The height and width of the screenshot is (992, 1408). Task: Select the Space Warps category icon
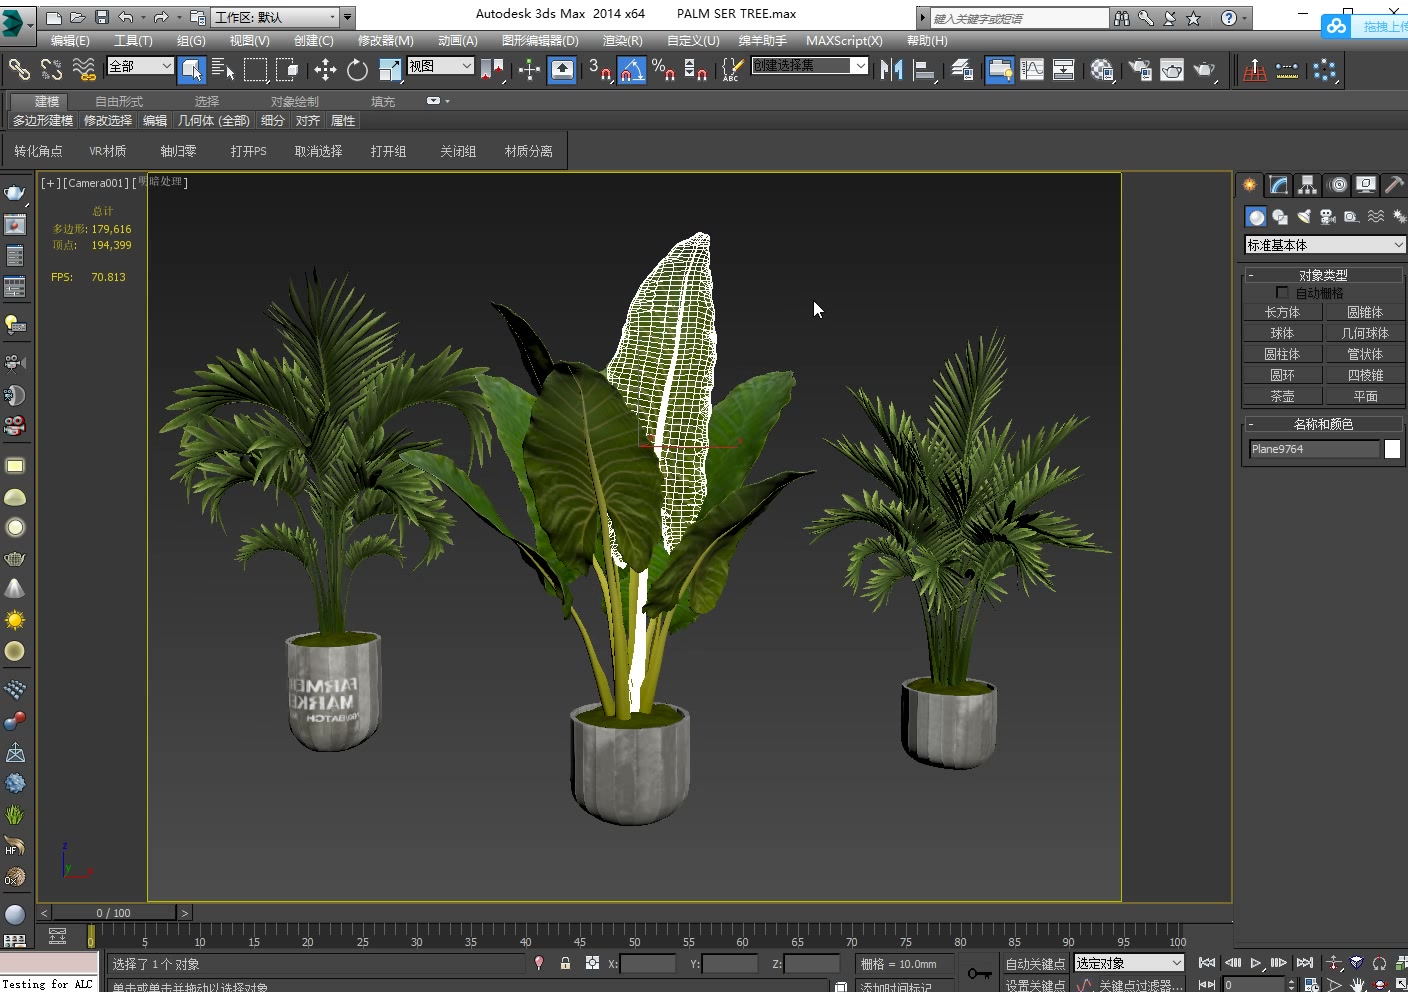1376,217
